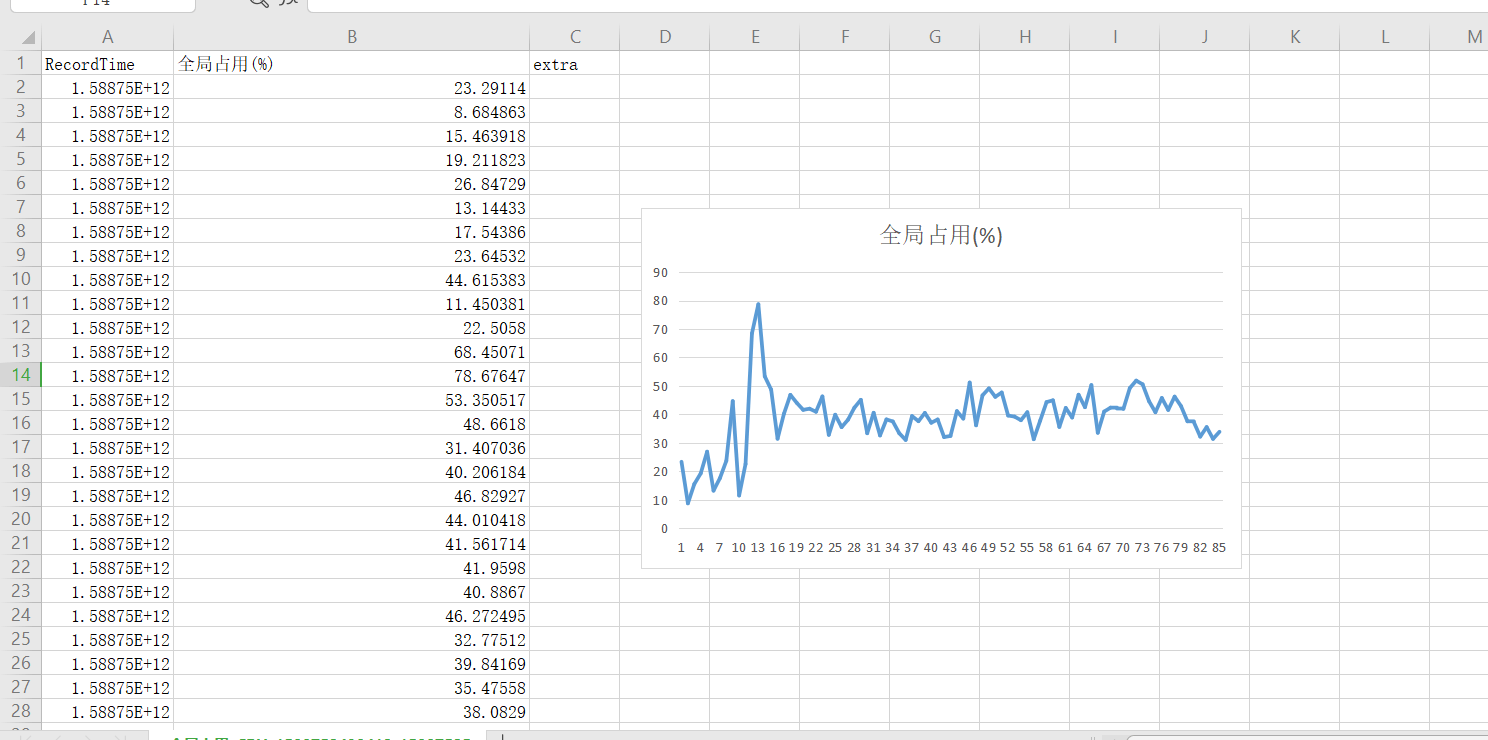Click the Select All corner triangle
This screenshot has width=1488, height=740.
click(x=27, y=38)
